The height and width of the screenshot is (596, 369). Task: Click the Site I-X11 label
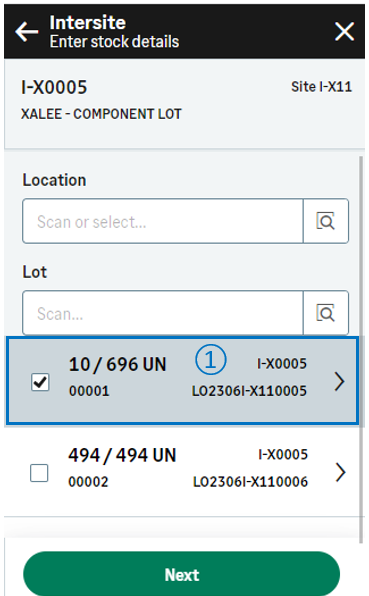pyautogui.click(x=321, y=87)
